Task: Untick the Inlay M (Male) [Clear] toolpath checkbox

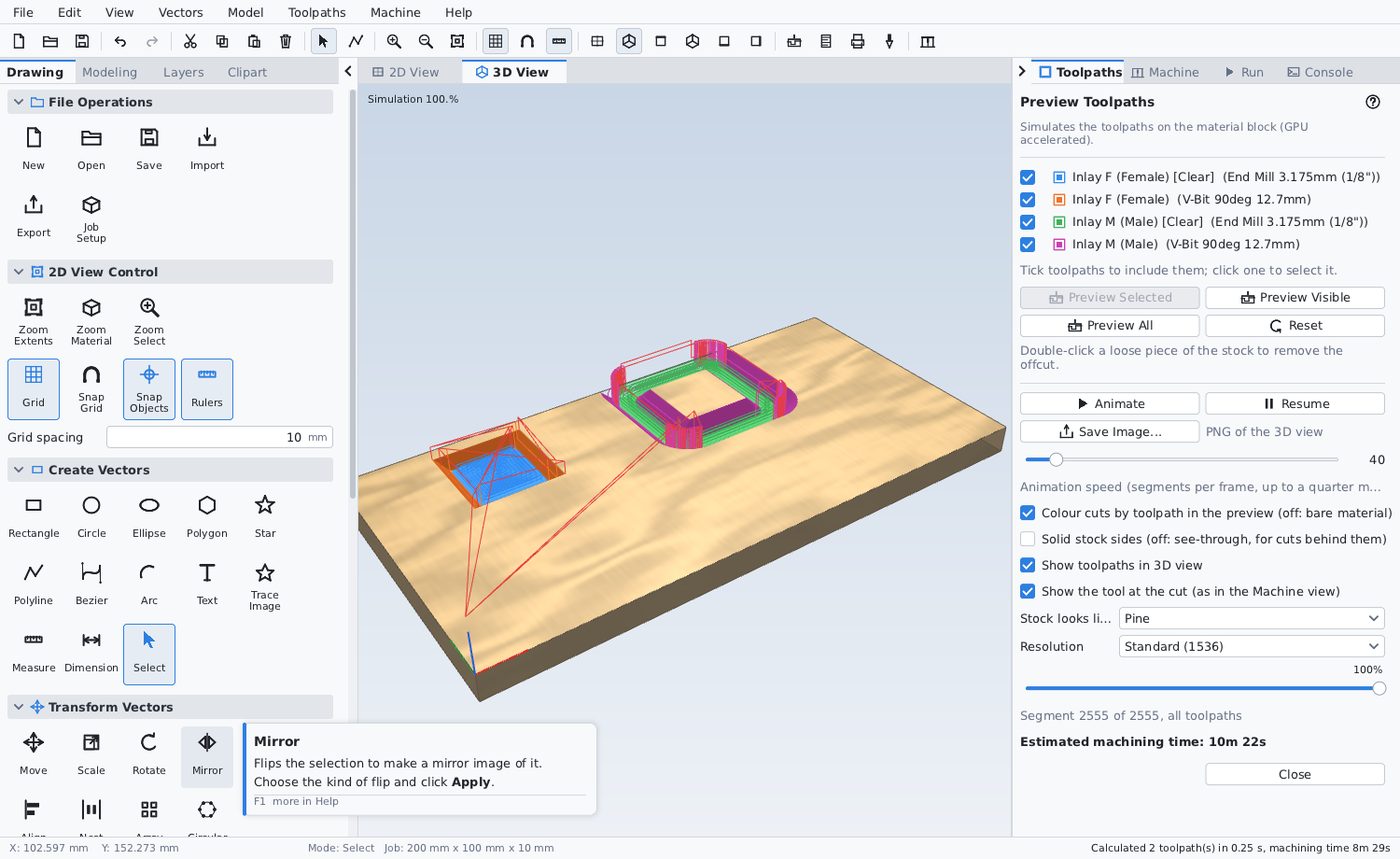Action: pyautogui.click(x=1027, y=222)
